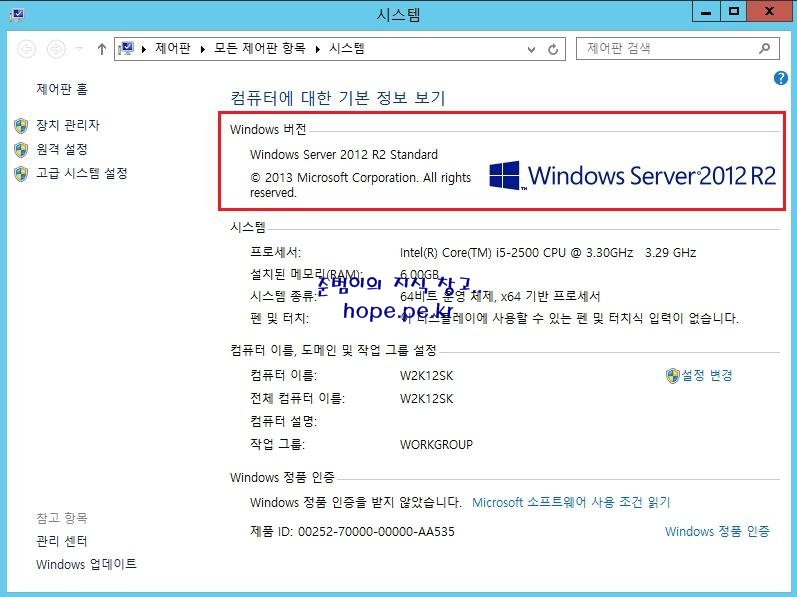This screenshot has height=597, width=797.
Task: Select the text Windows Server 2012 R2 Standard
Action: click(x=344, y=154)
